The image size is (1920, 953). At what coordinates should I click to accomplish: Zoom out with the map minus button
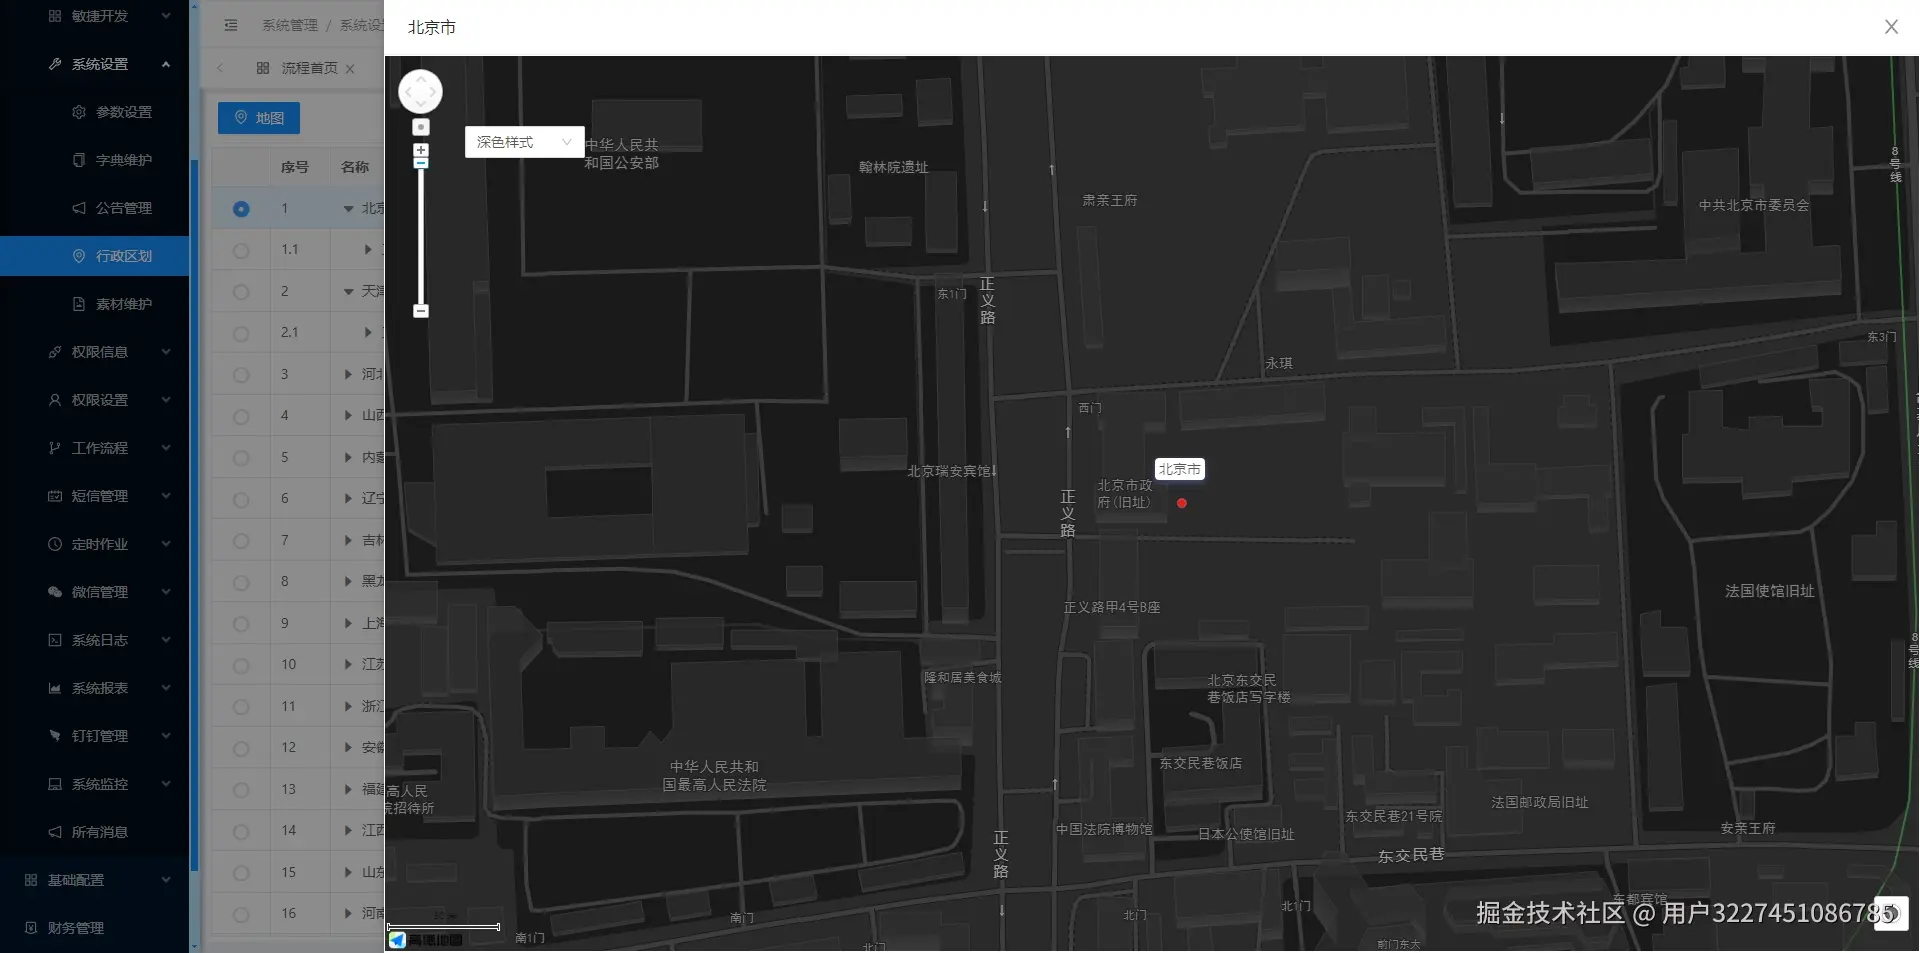pyautogui.click(x=421, y=311)
